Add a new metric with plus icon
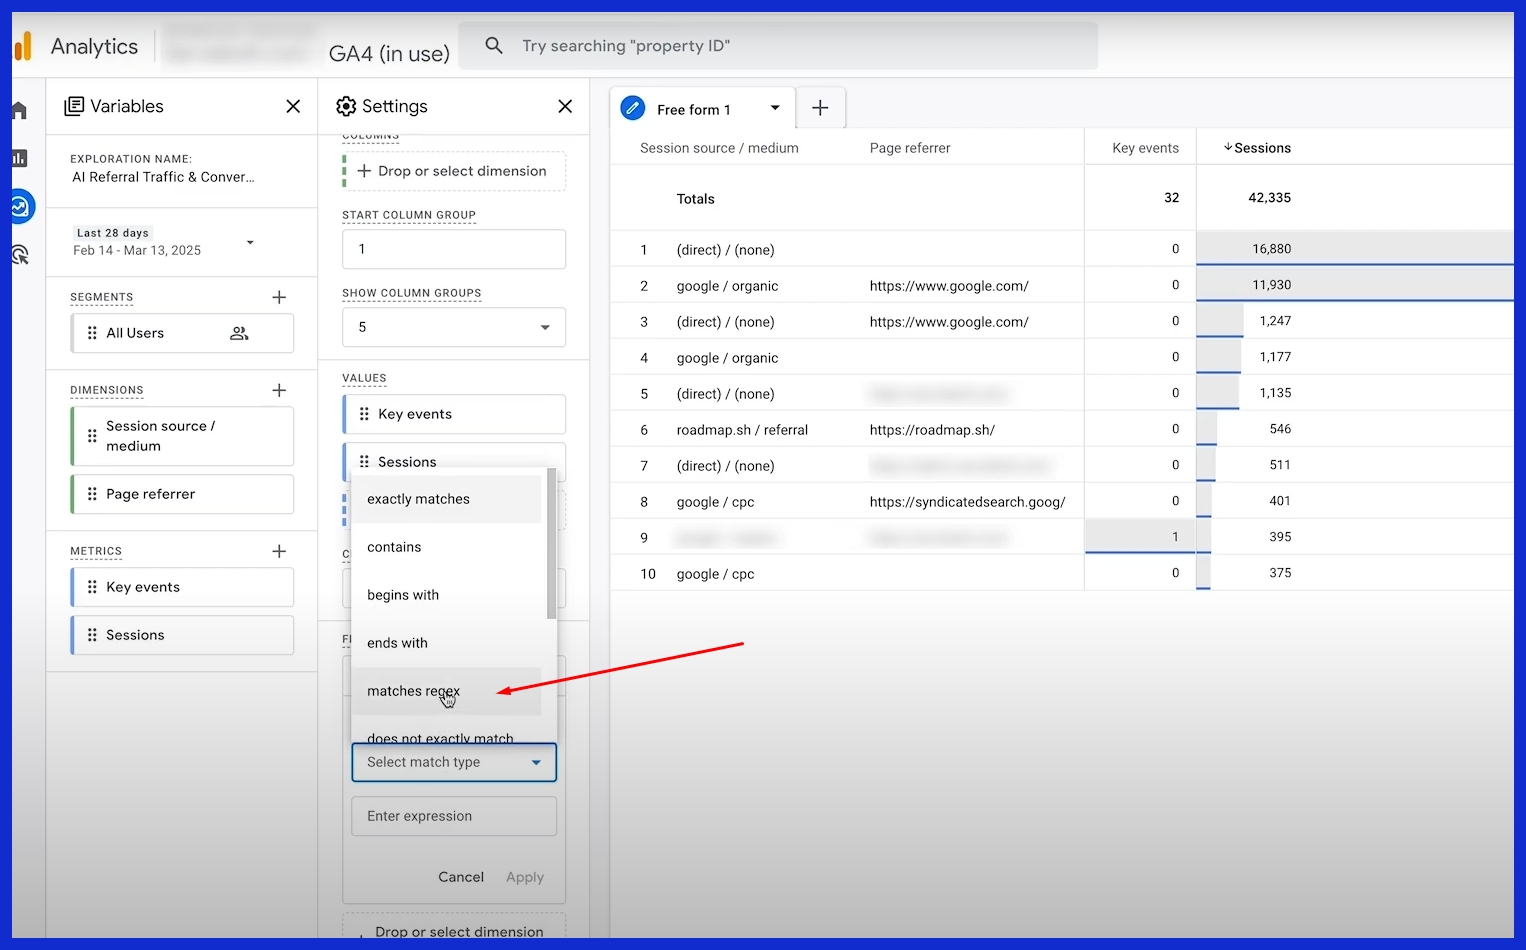The image size is (1526, 950). pos(279,551)
